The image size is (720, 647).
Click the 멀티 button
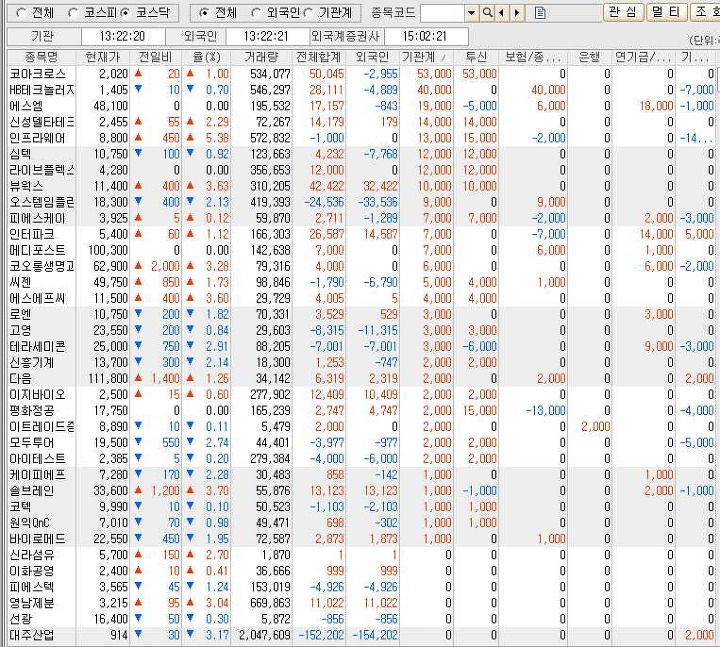[x=666, y=12]
